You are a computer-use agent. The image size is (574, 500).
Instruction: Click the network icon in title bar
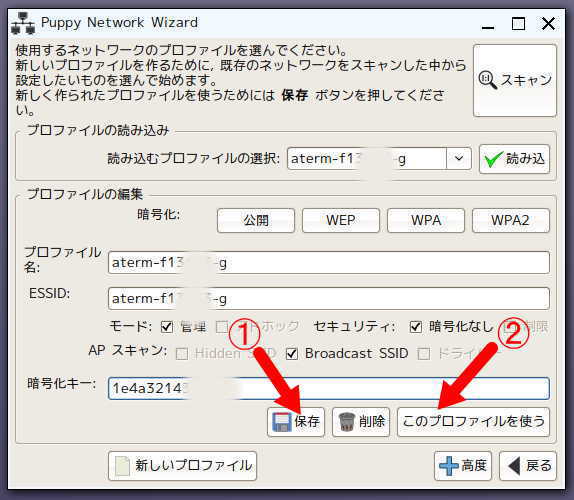(x=23, y=23)
